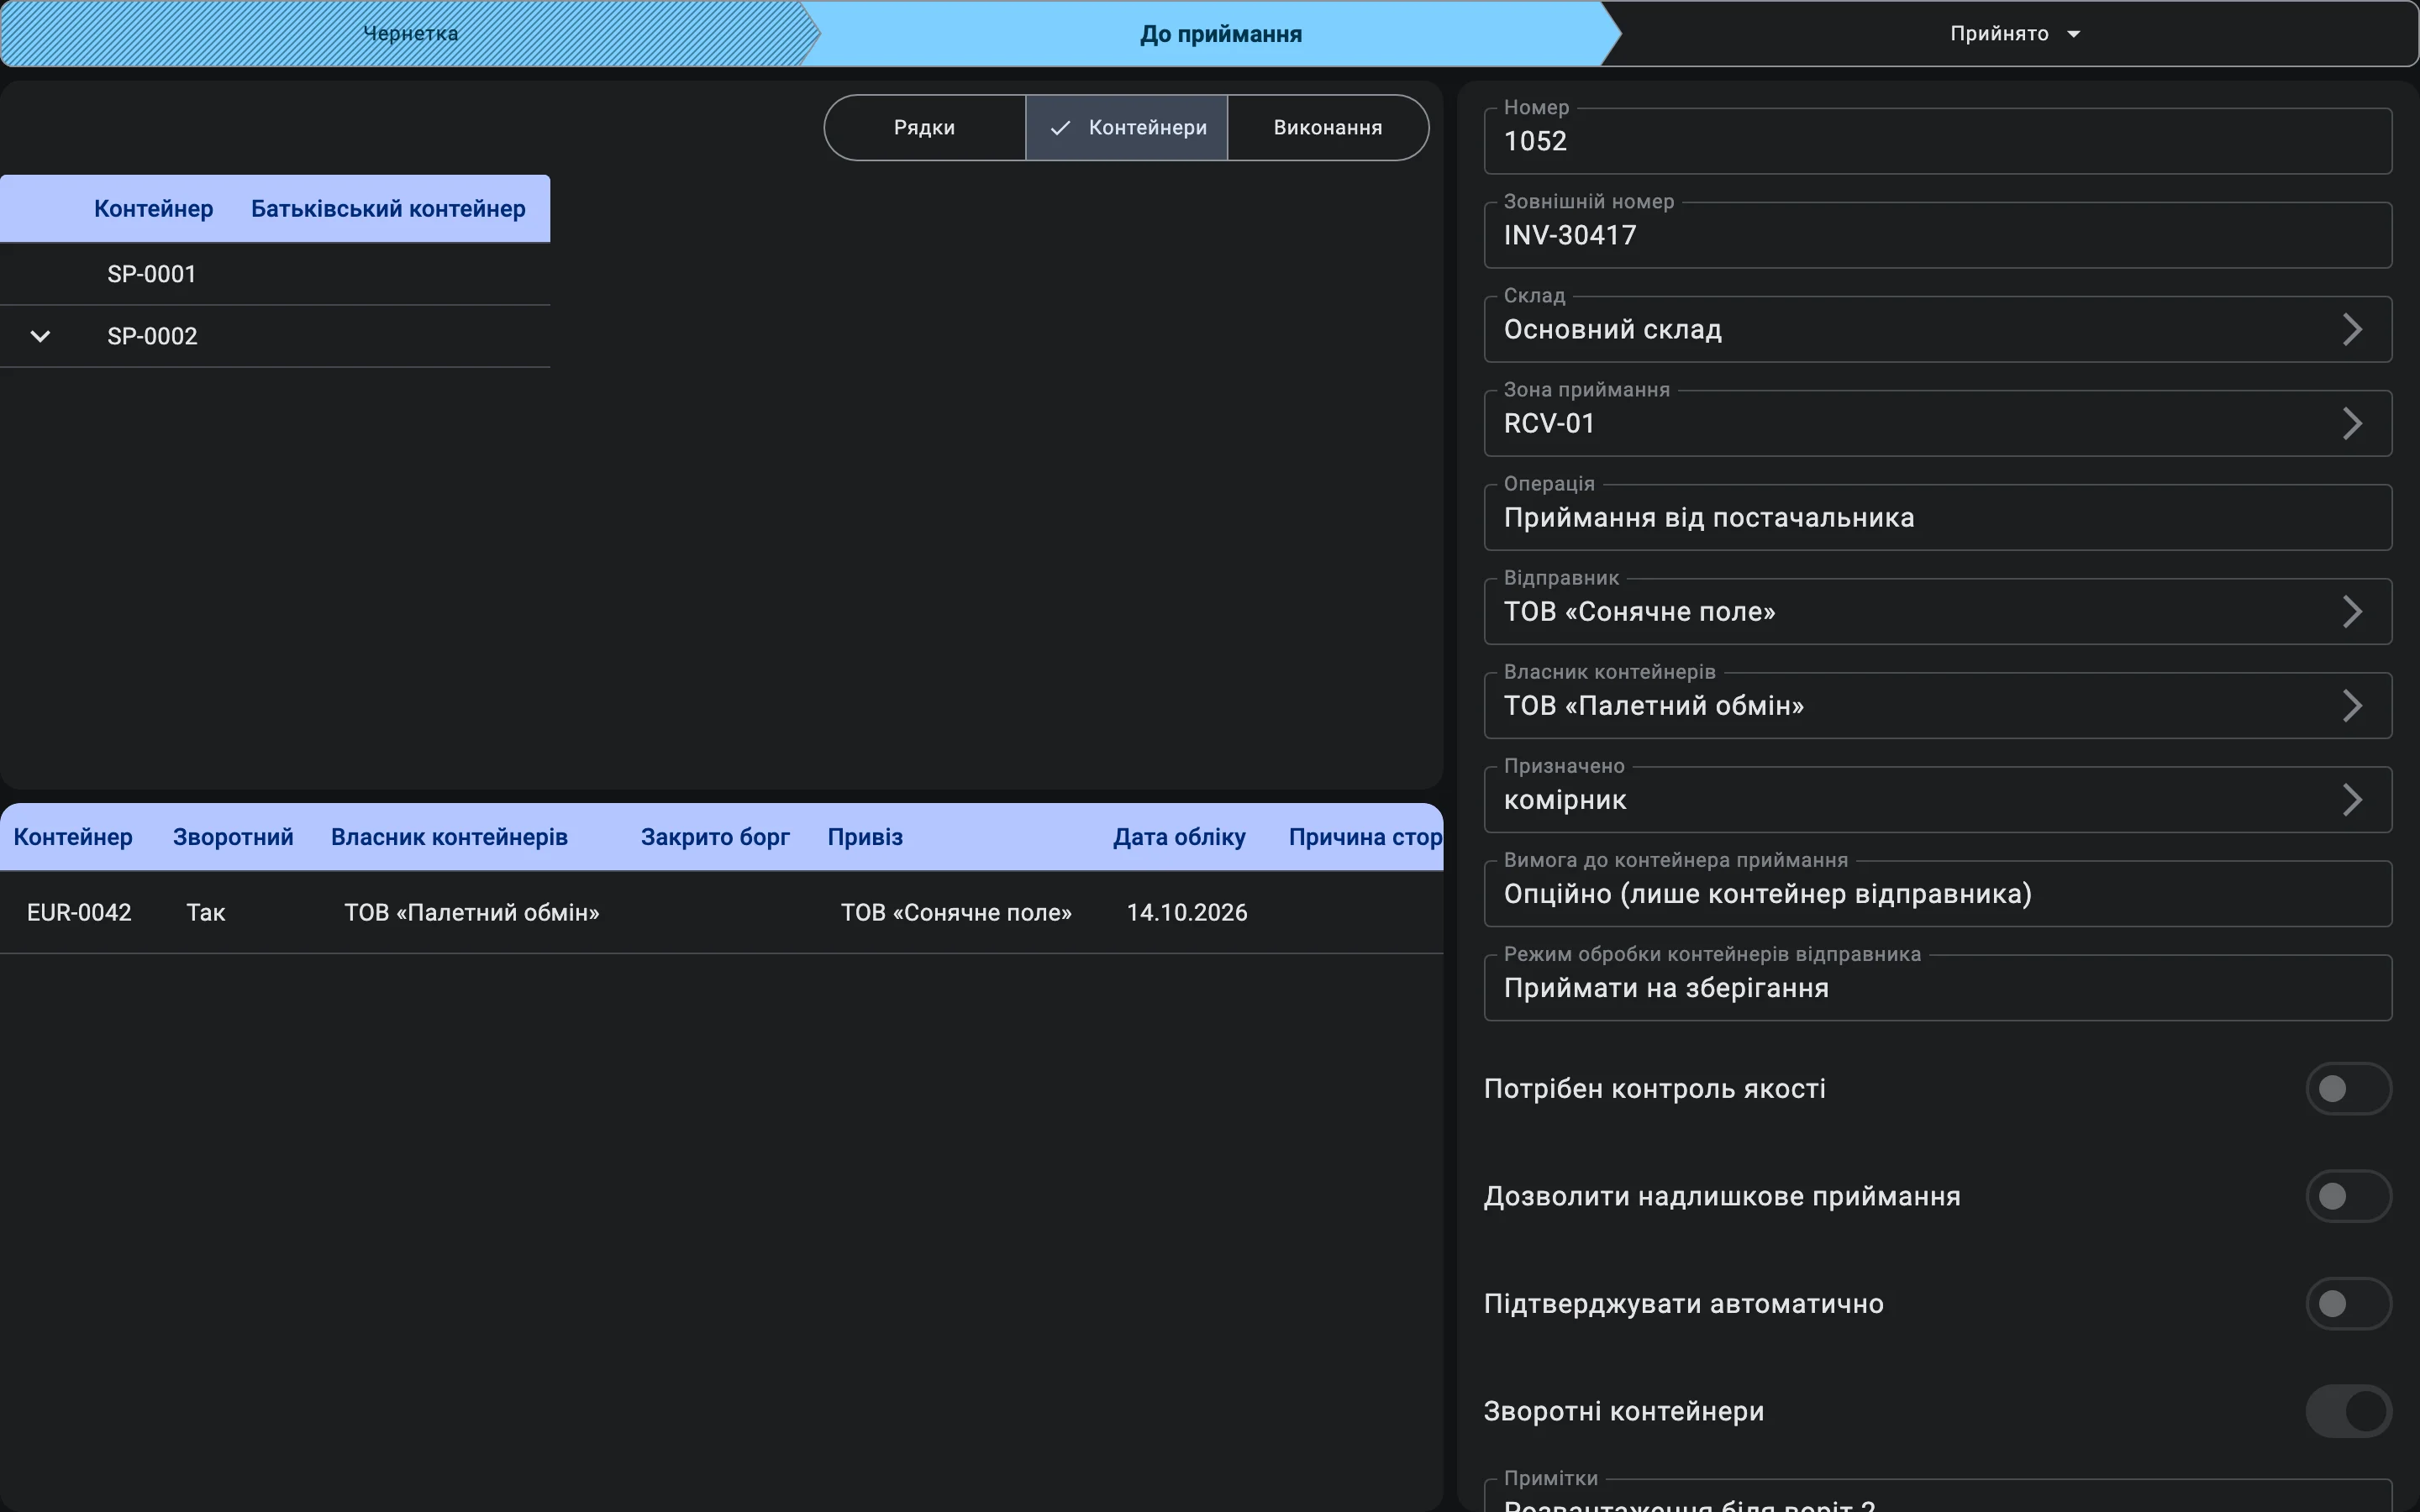Click the Привіз column header

pyautogui.click(x=865, y=837)
